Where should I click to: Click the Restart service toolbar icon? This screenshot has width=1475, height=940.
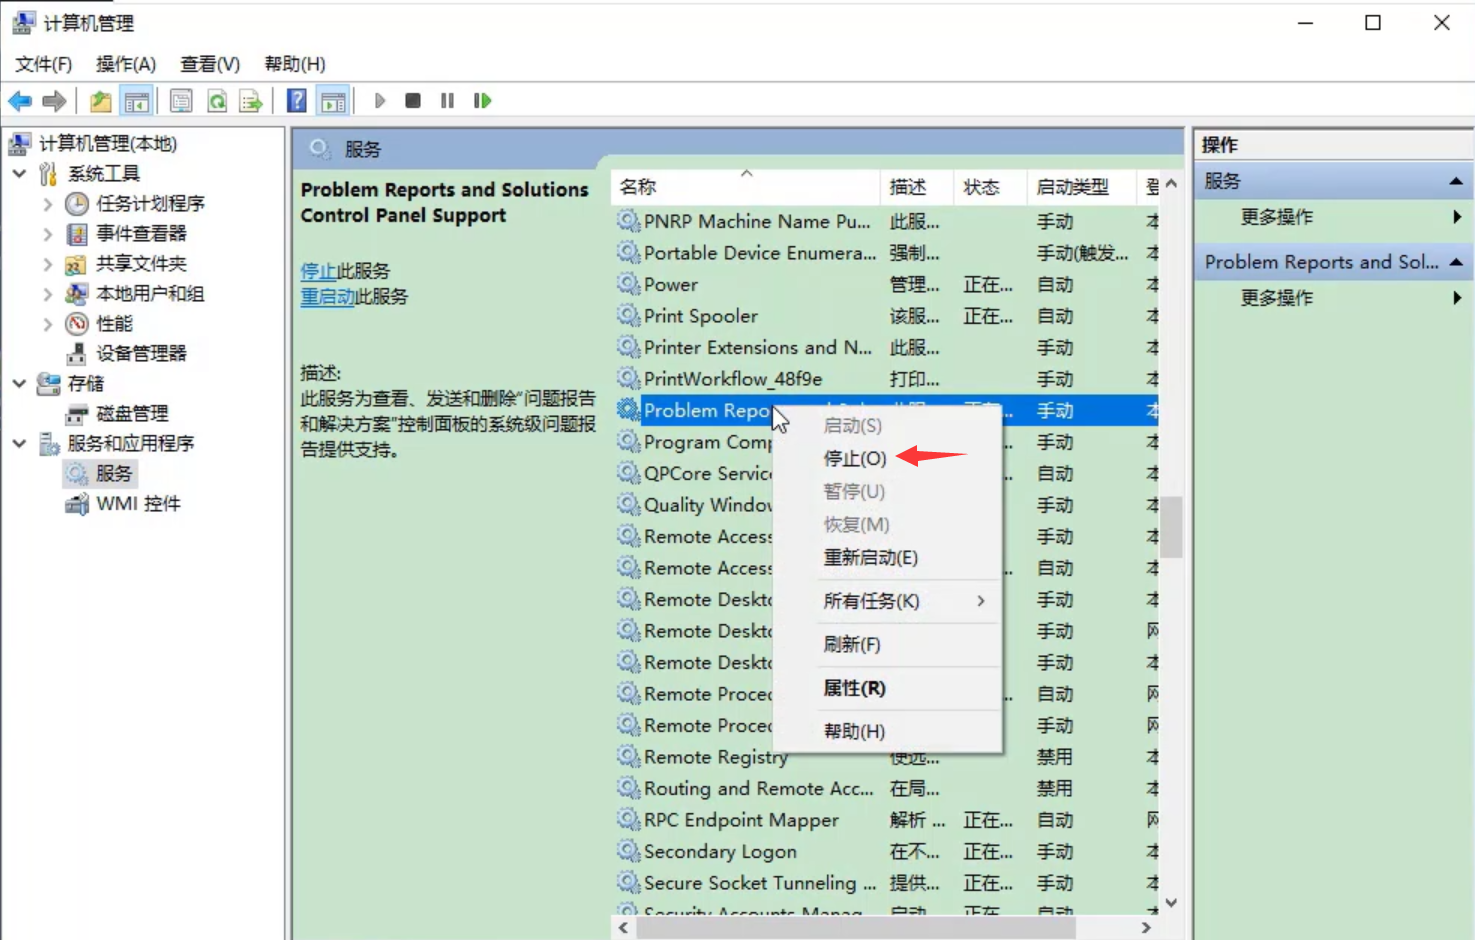coord(482,101)
